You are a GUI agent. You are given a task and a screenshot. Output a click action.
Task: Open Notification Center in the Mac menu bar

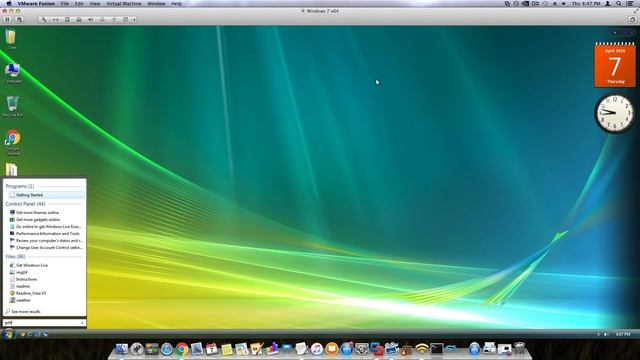(630, 4)
